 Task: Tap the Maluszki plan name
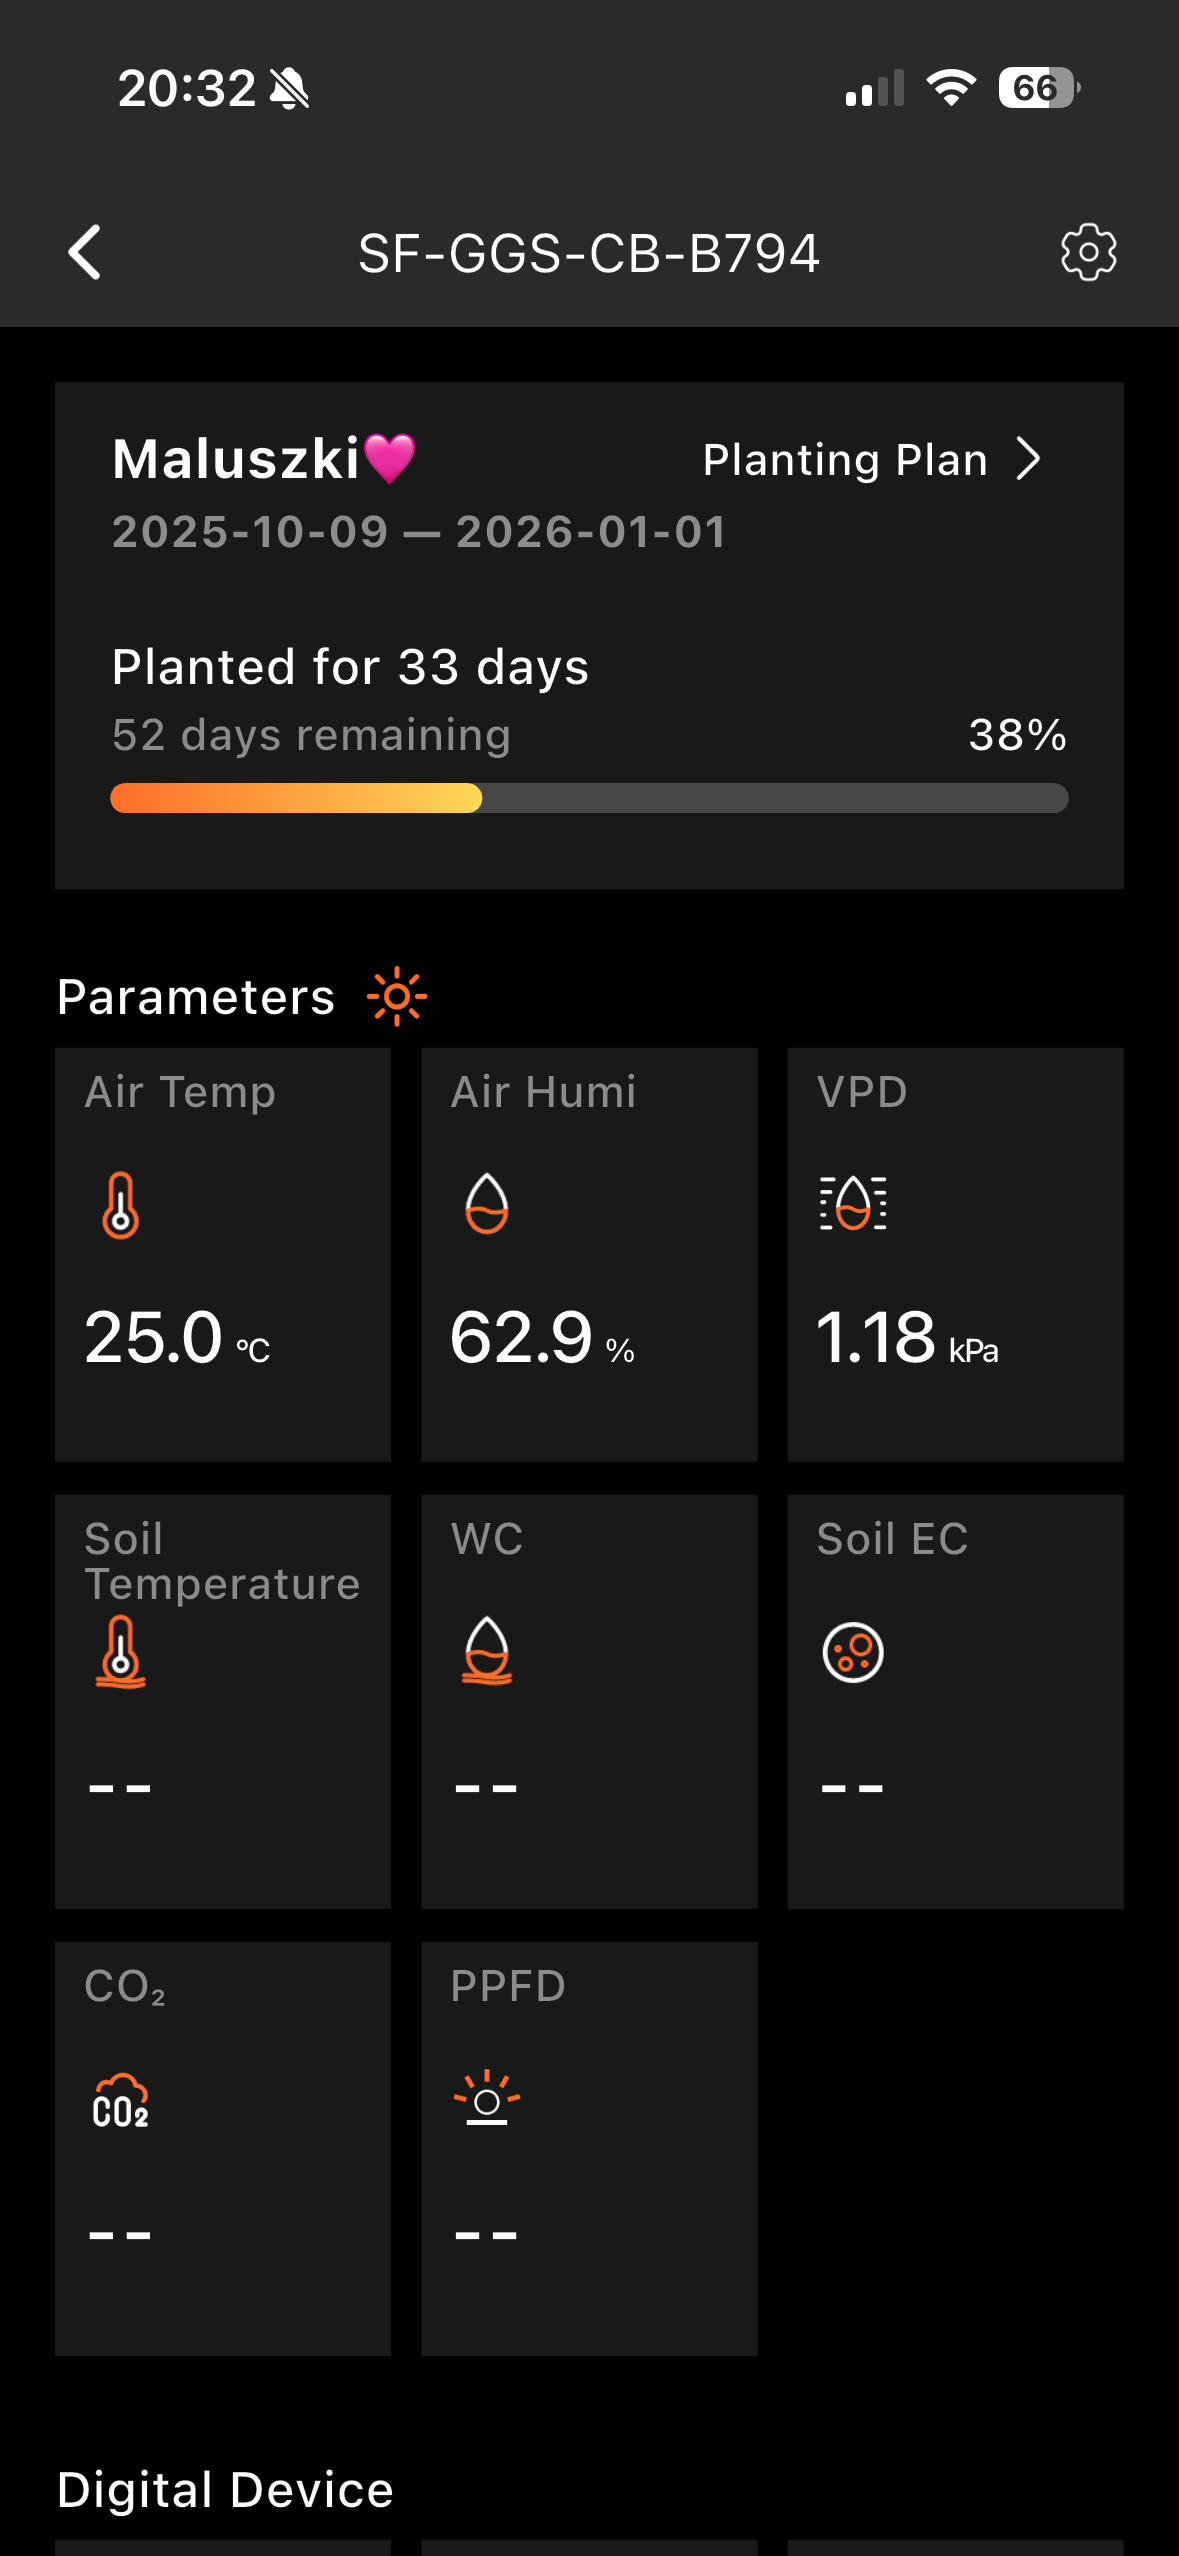236,460
